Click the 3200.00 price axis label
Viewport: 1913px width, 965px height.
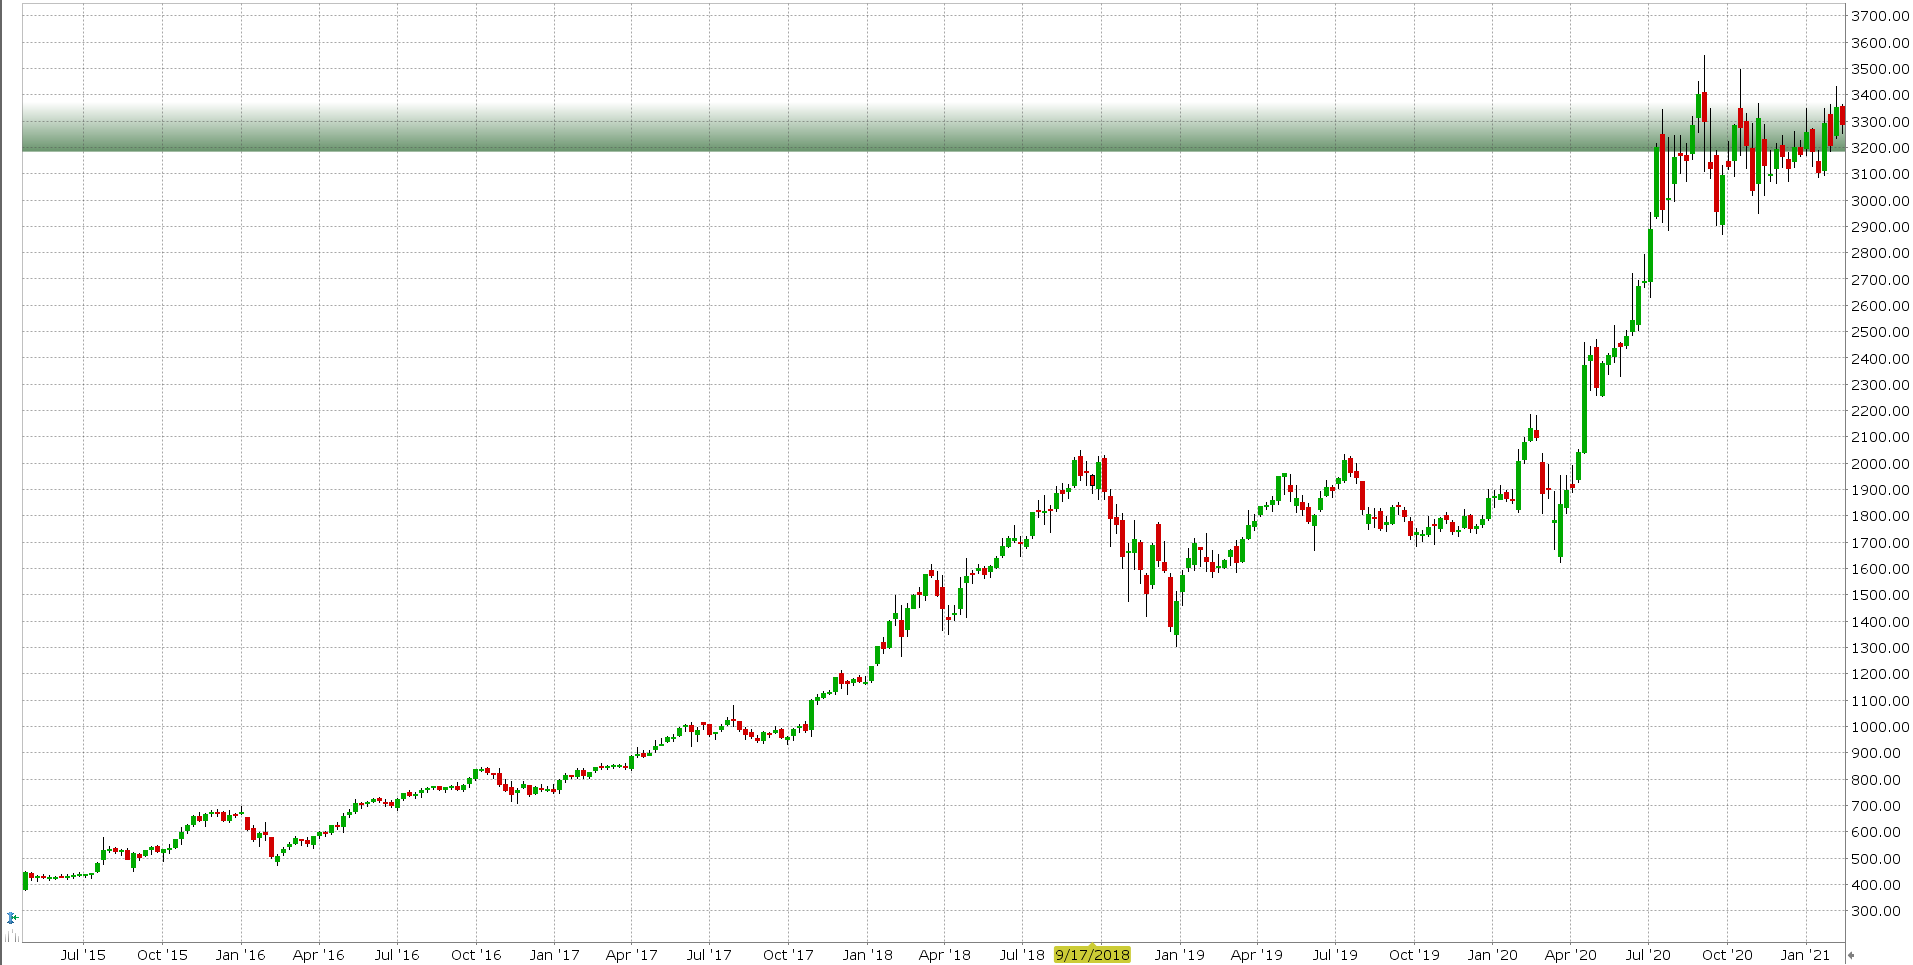coord(1880,148)
